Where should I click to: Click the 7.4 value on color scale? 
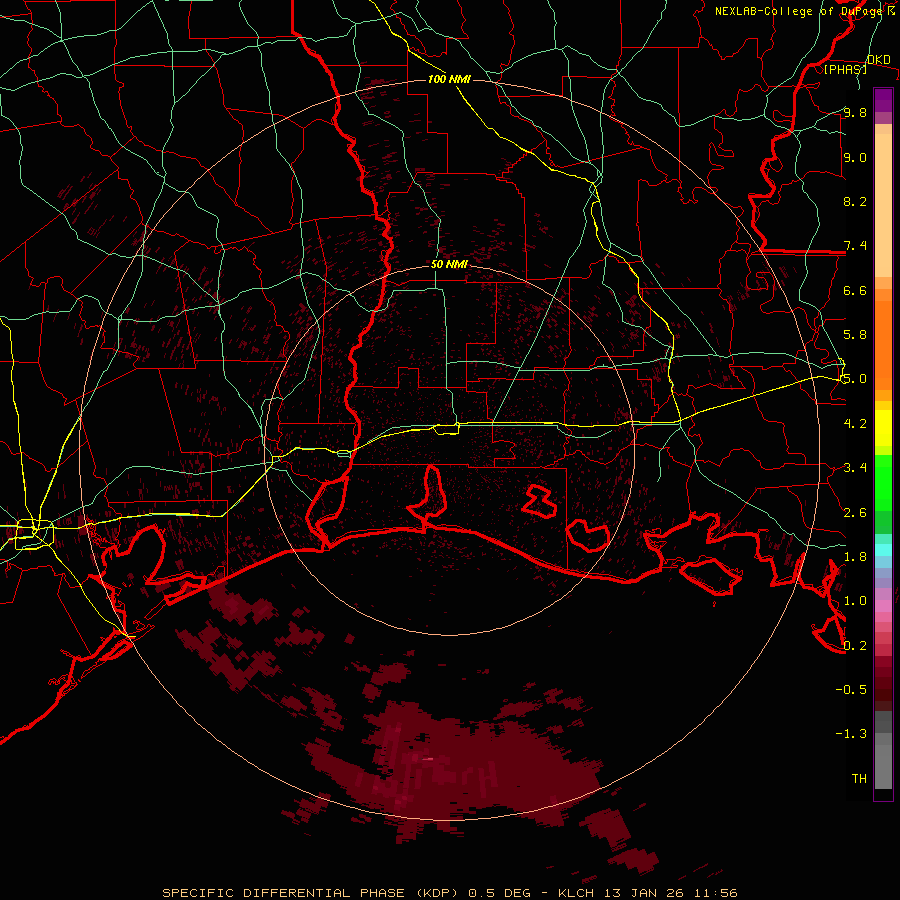click(x=855, y=246)
